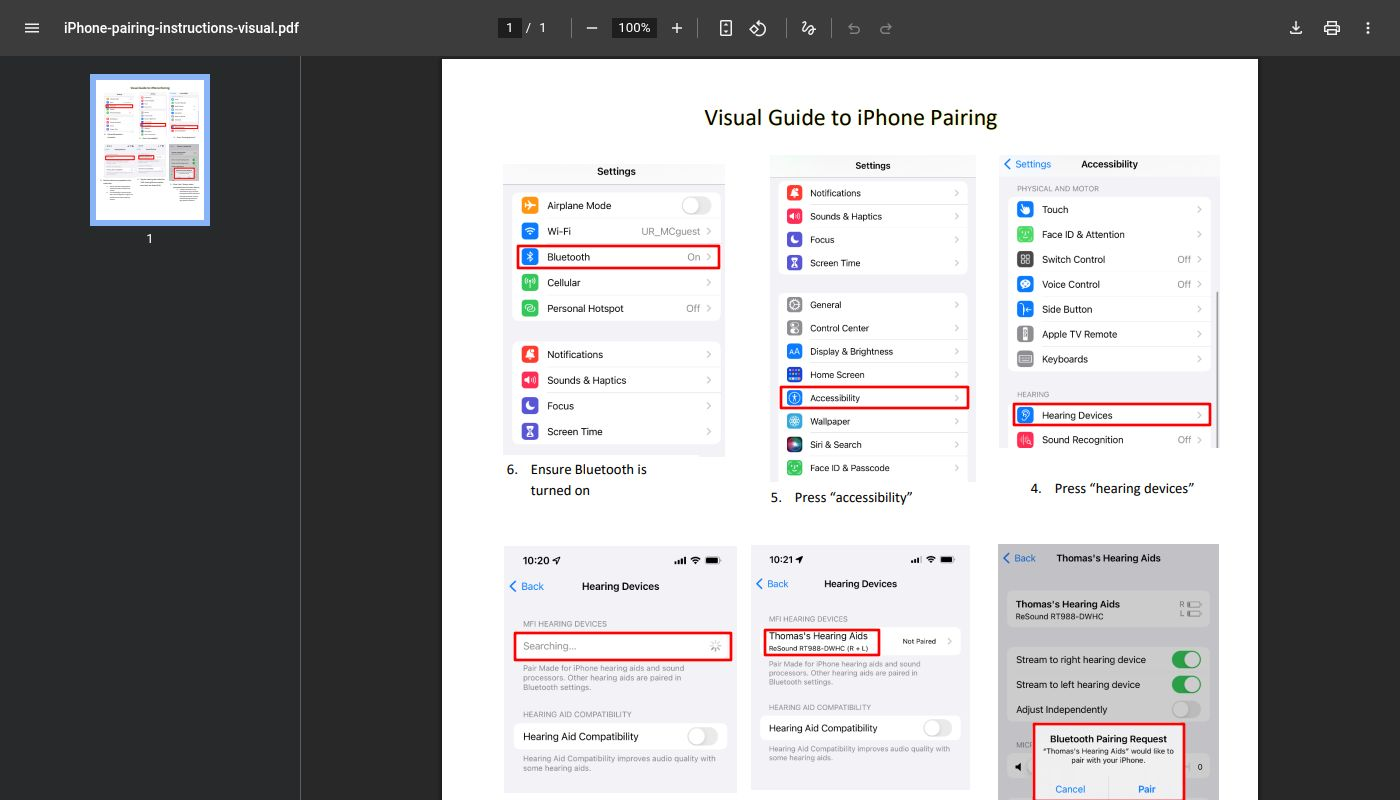The image size is (1400, 800).
Task: Click the zoom in plus icon
Action: (x=677, y=28)
